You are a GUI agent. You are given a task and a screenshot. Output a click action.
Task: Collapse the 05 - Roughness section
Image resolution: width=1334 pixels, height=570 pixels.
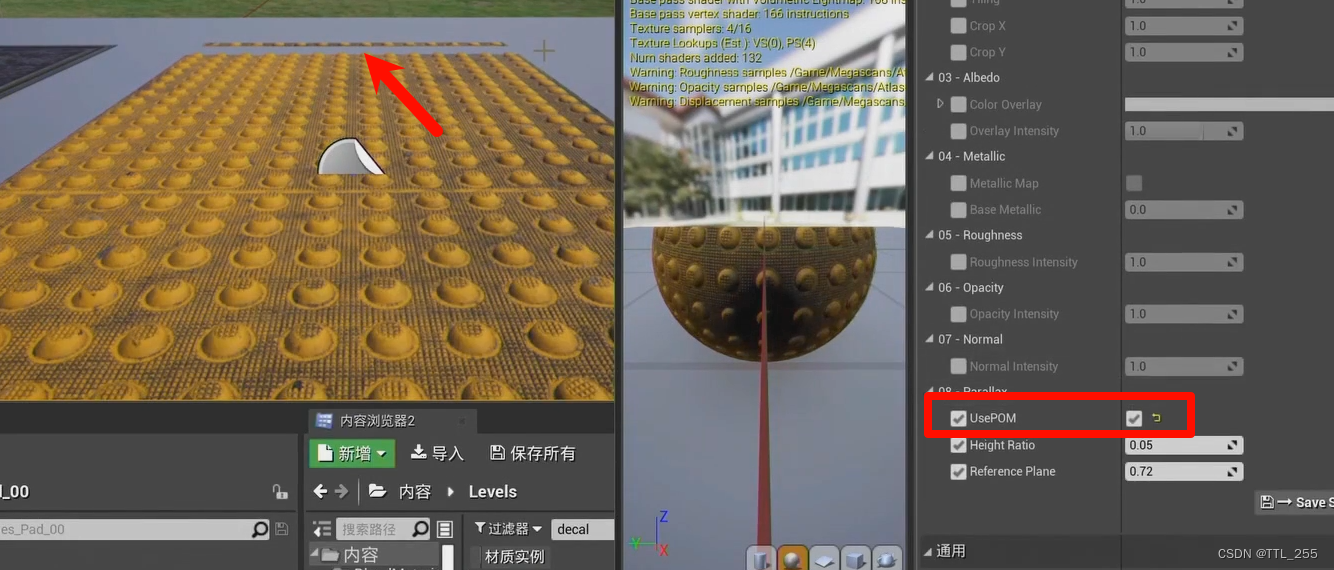coord(929,236)
